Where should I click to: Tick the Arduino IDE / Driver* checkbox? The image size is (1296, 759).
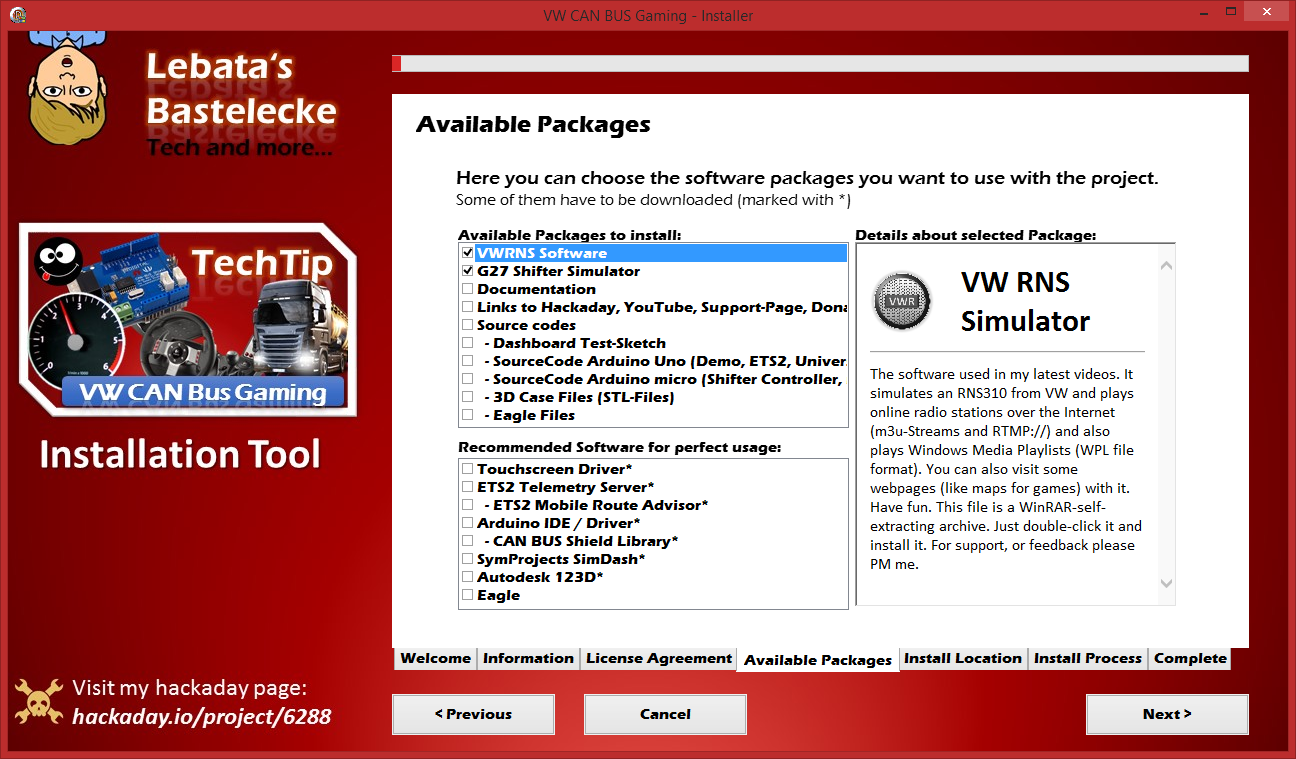pos(467,523)
